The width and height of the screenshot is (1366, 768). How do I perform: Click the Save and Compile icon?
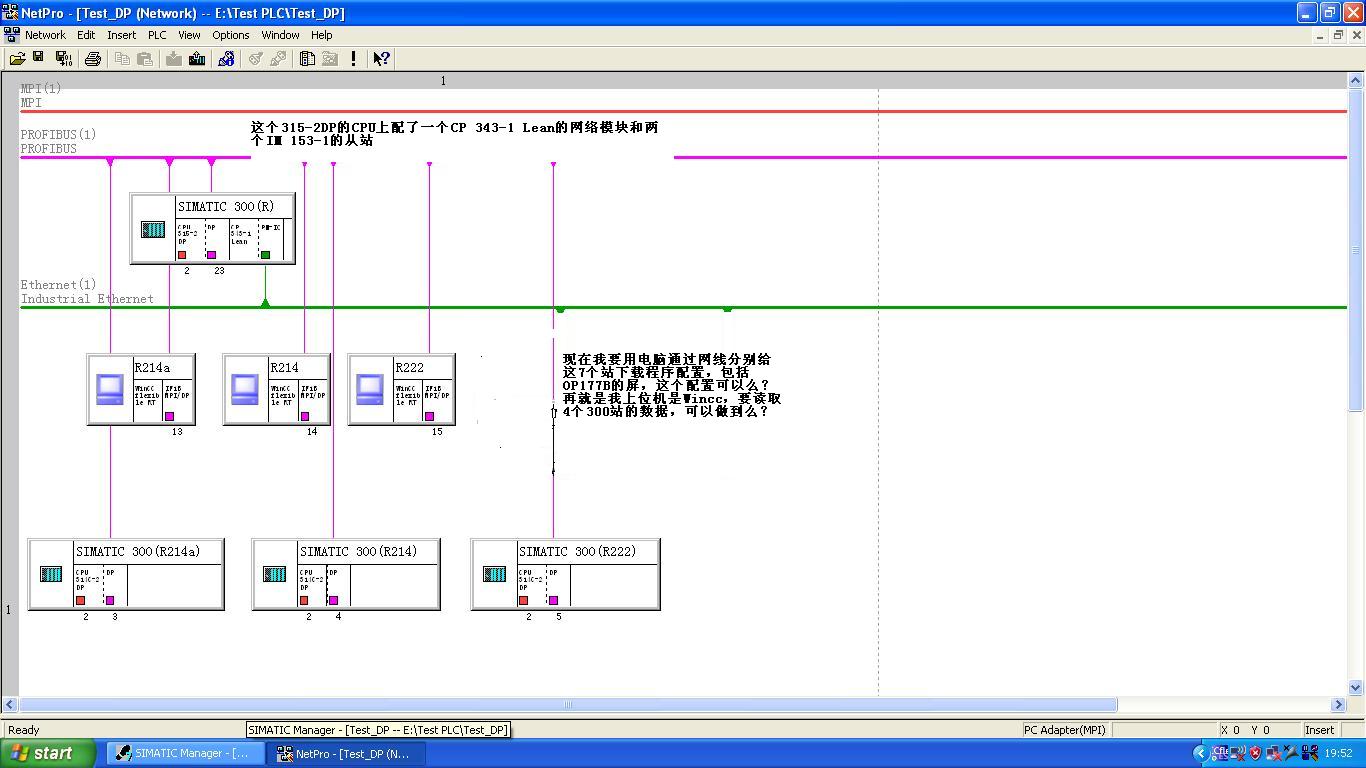coord(63,59)
